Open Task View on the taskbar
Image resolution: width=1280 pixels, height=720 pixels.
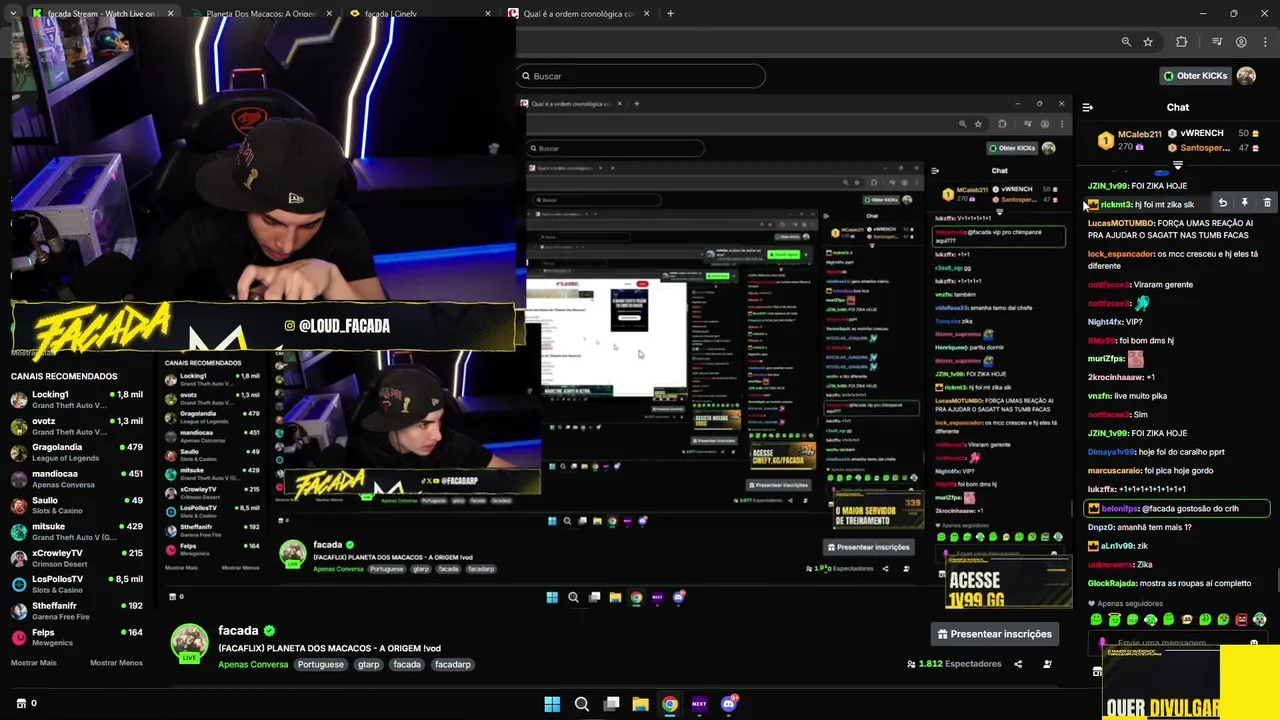click(611, 704)
